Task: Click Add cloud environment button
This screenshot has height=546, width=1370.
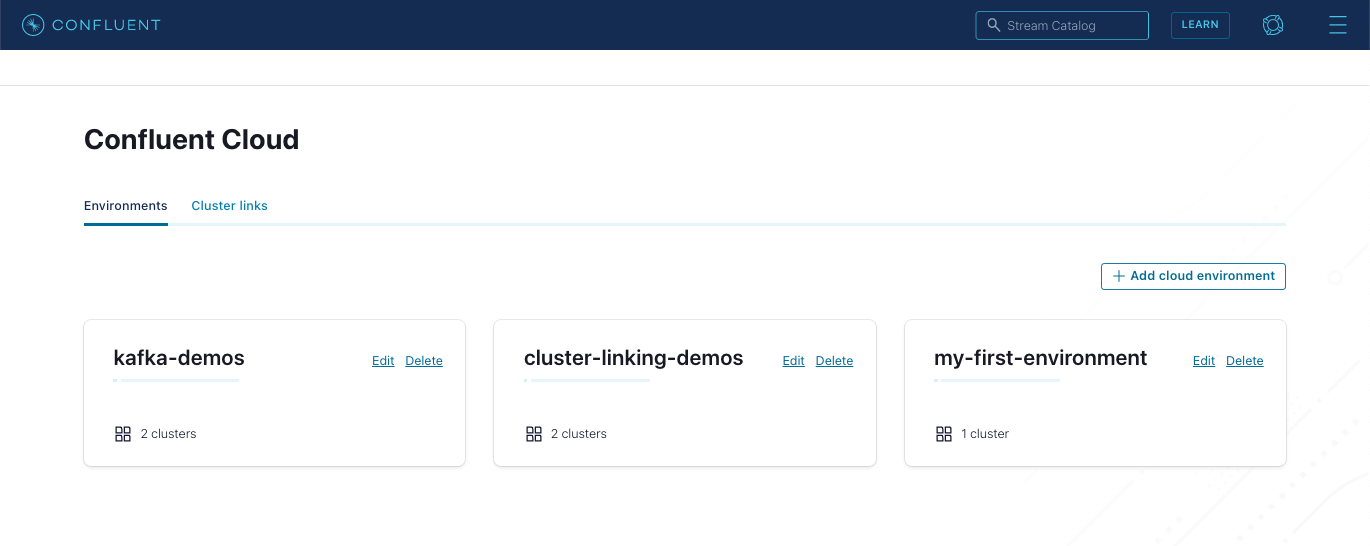Action: pyautogui.click(x=1193, y=276)
